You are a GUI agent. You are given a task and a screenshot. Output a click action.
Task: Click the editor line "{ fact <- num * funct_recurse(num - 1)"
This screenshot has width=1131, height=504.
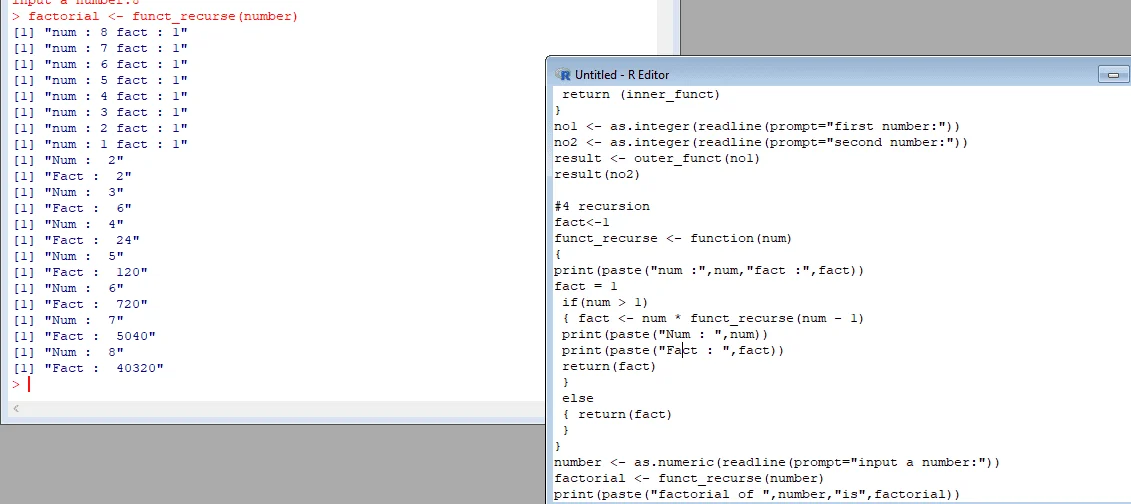coord(713,318)
